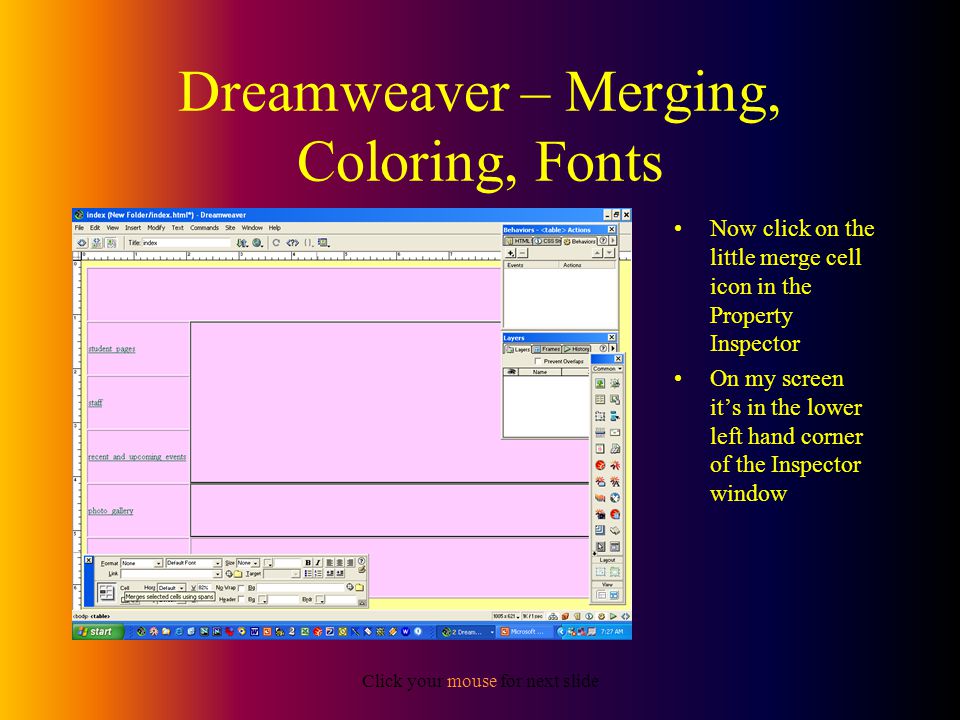Click the Code Navigation braces icon
This screenshot has height=720, width=960.
point(309,243)
